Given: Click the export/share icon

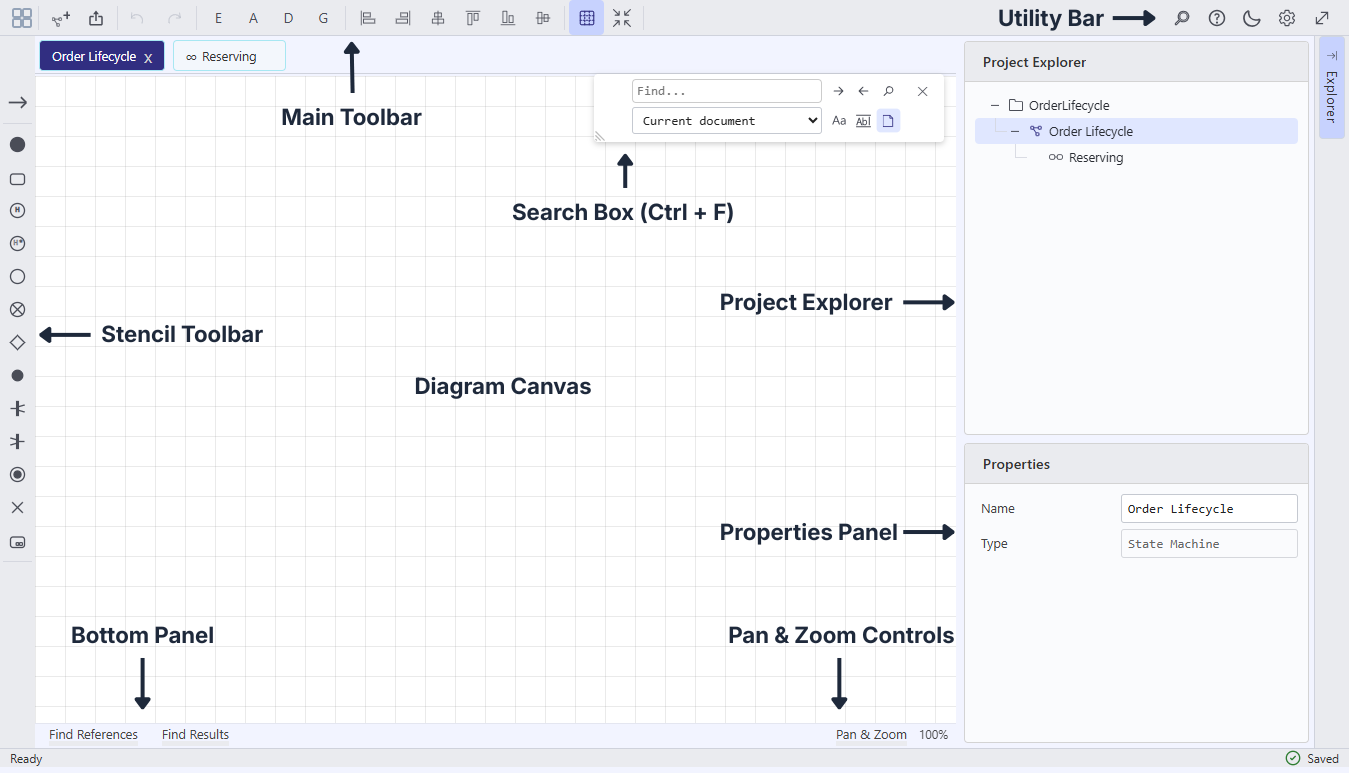Looking at the screenshot, I should pos(96,18).
